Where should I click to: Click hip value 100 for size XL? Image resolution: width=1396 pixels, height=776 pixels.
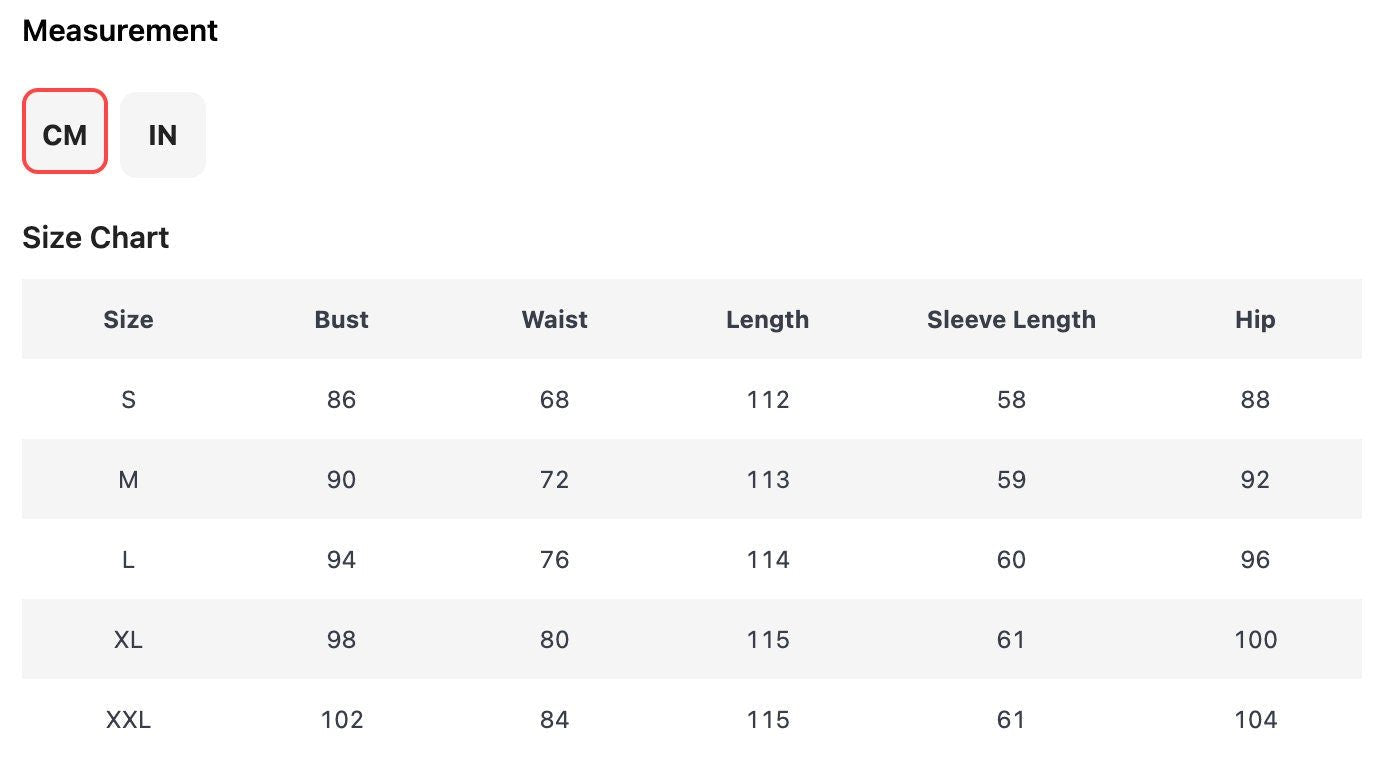click(x=1255, y=640)
